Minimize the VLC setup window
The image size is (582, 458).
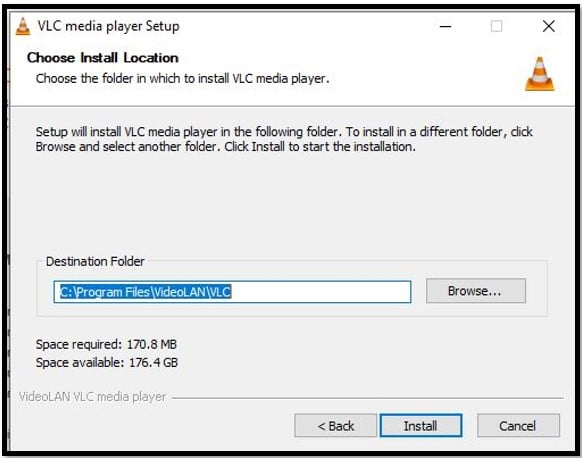445,26
